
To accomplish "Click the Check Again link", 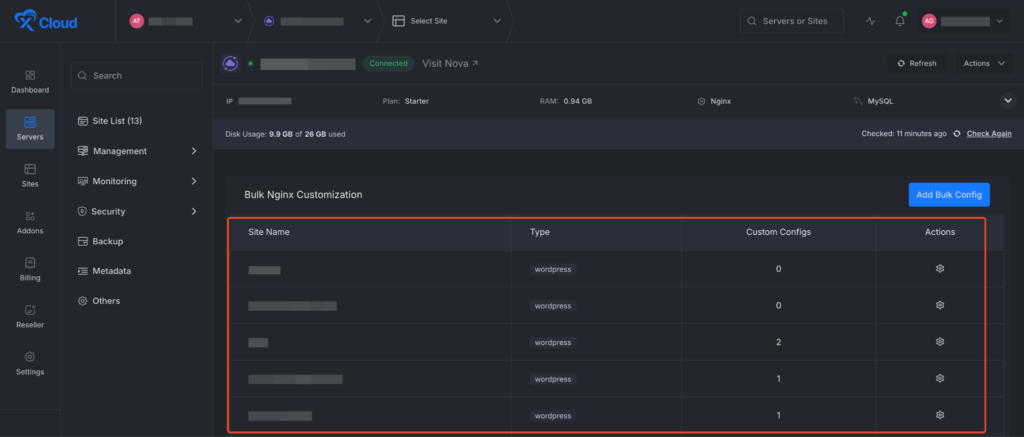I will coord(988,134).
